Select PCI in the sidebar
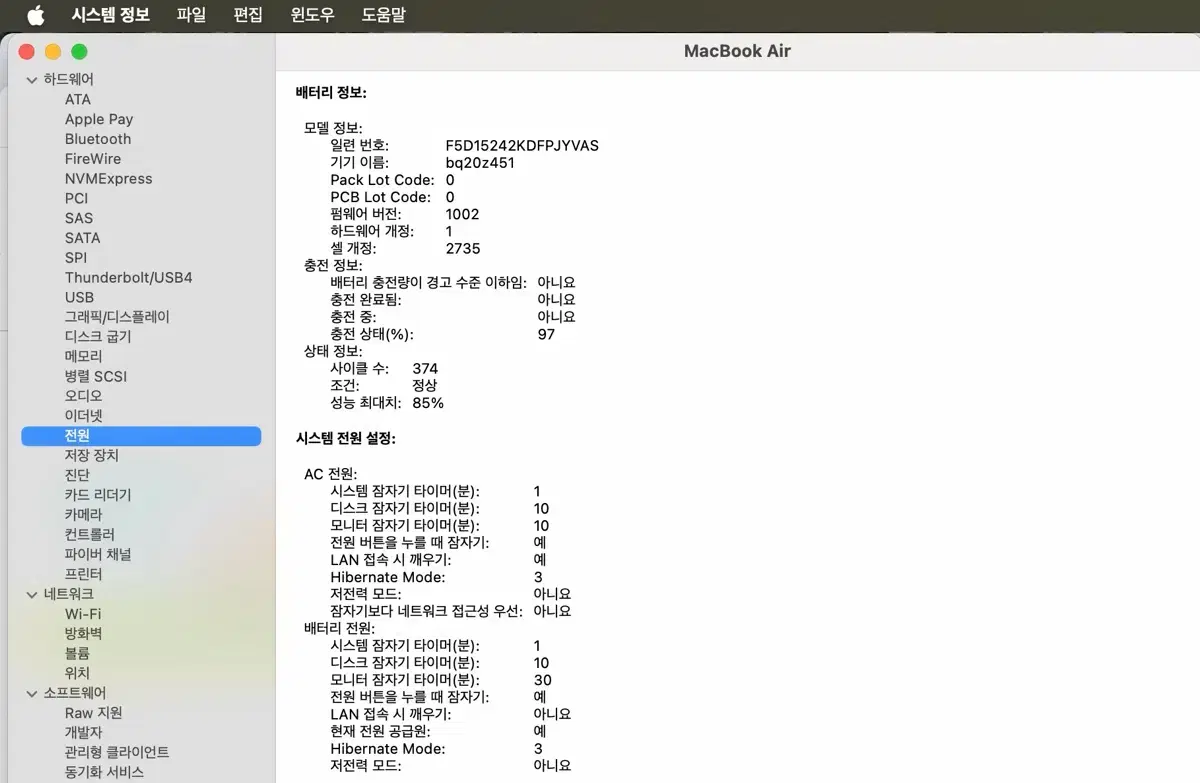 coord(77,198)
